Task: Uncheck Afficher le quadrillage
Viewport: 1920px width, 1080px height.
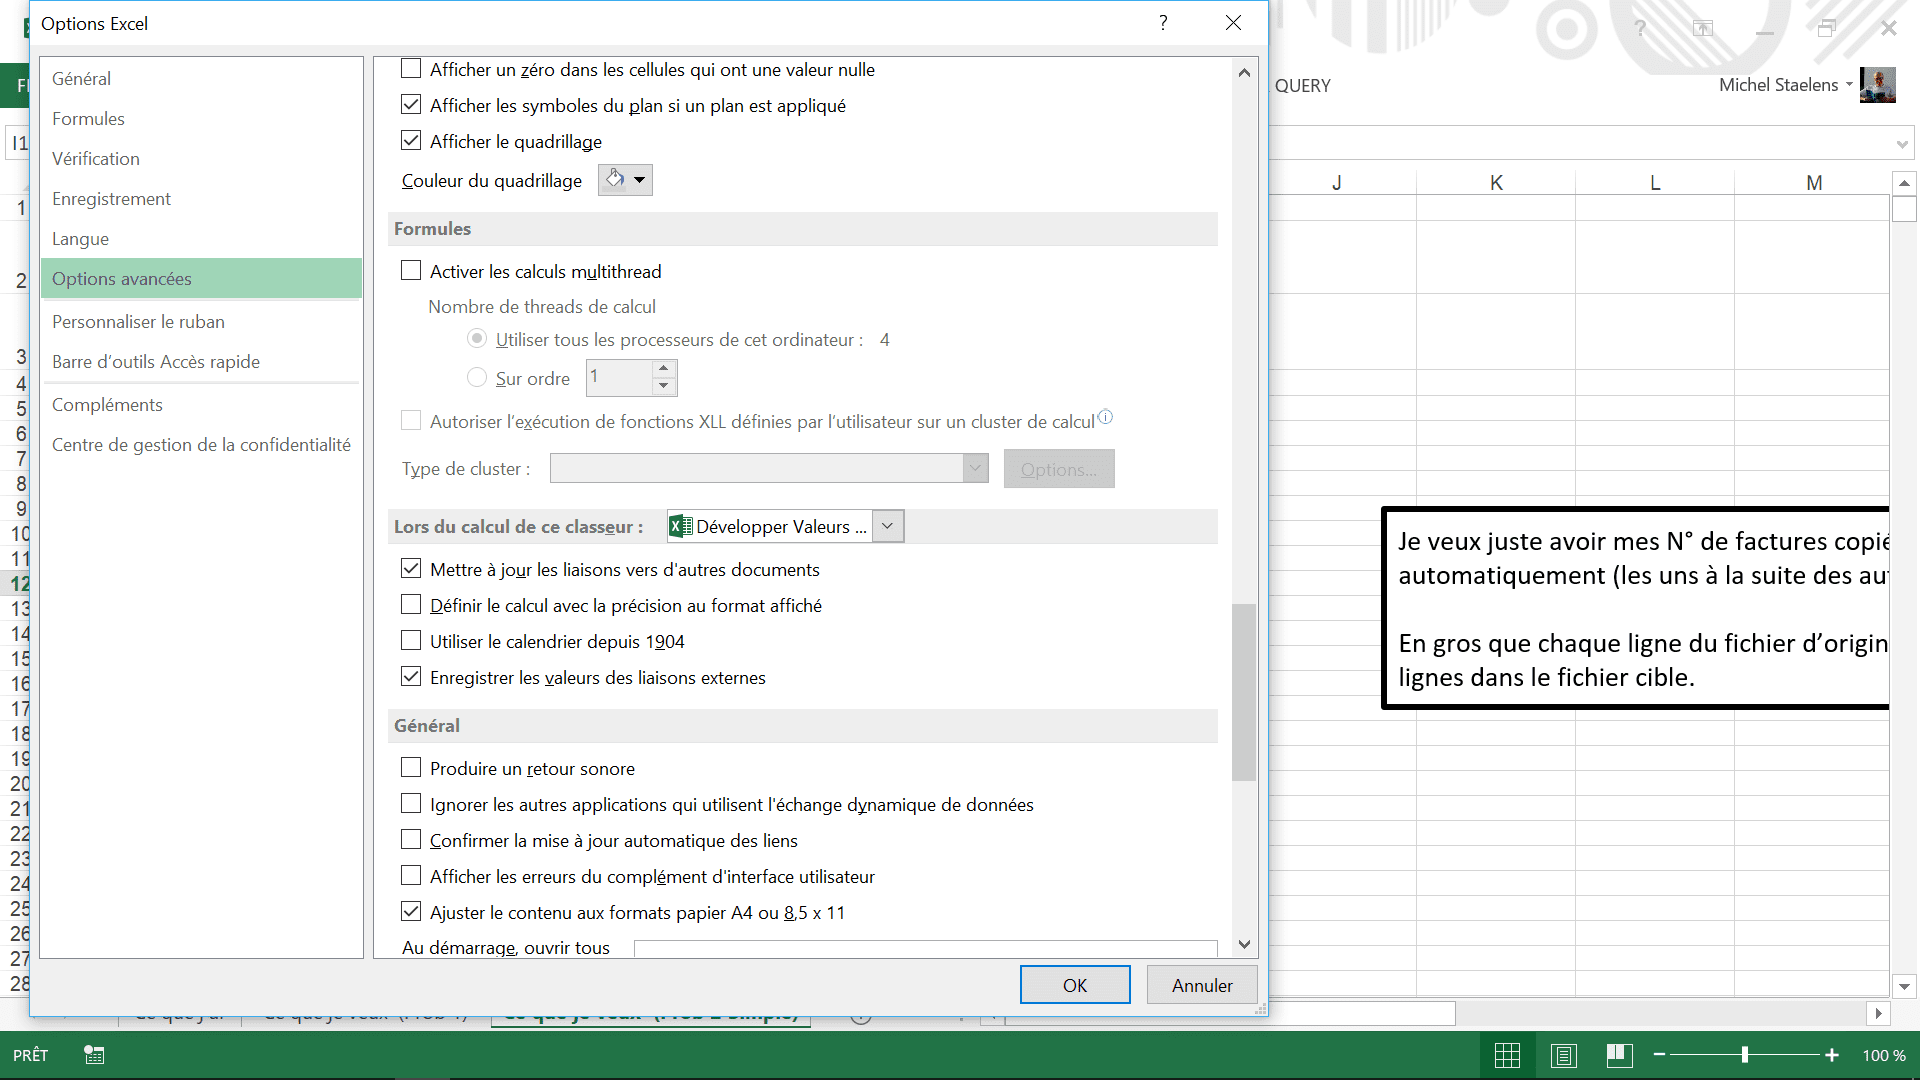Action: pos(411,141)
